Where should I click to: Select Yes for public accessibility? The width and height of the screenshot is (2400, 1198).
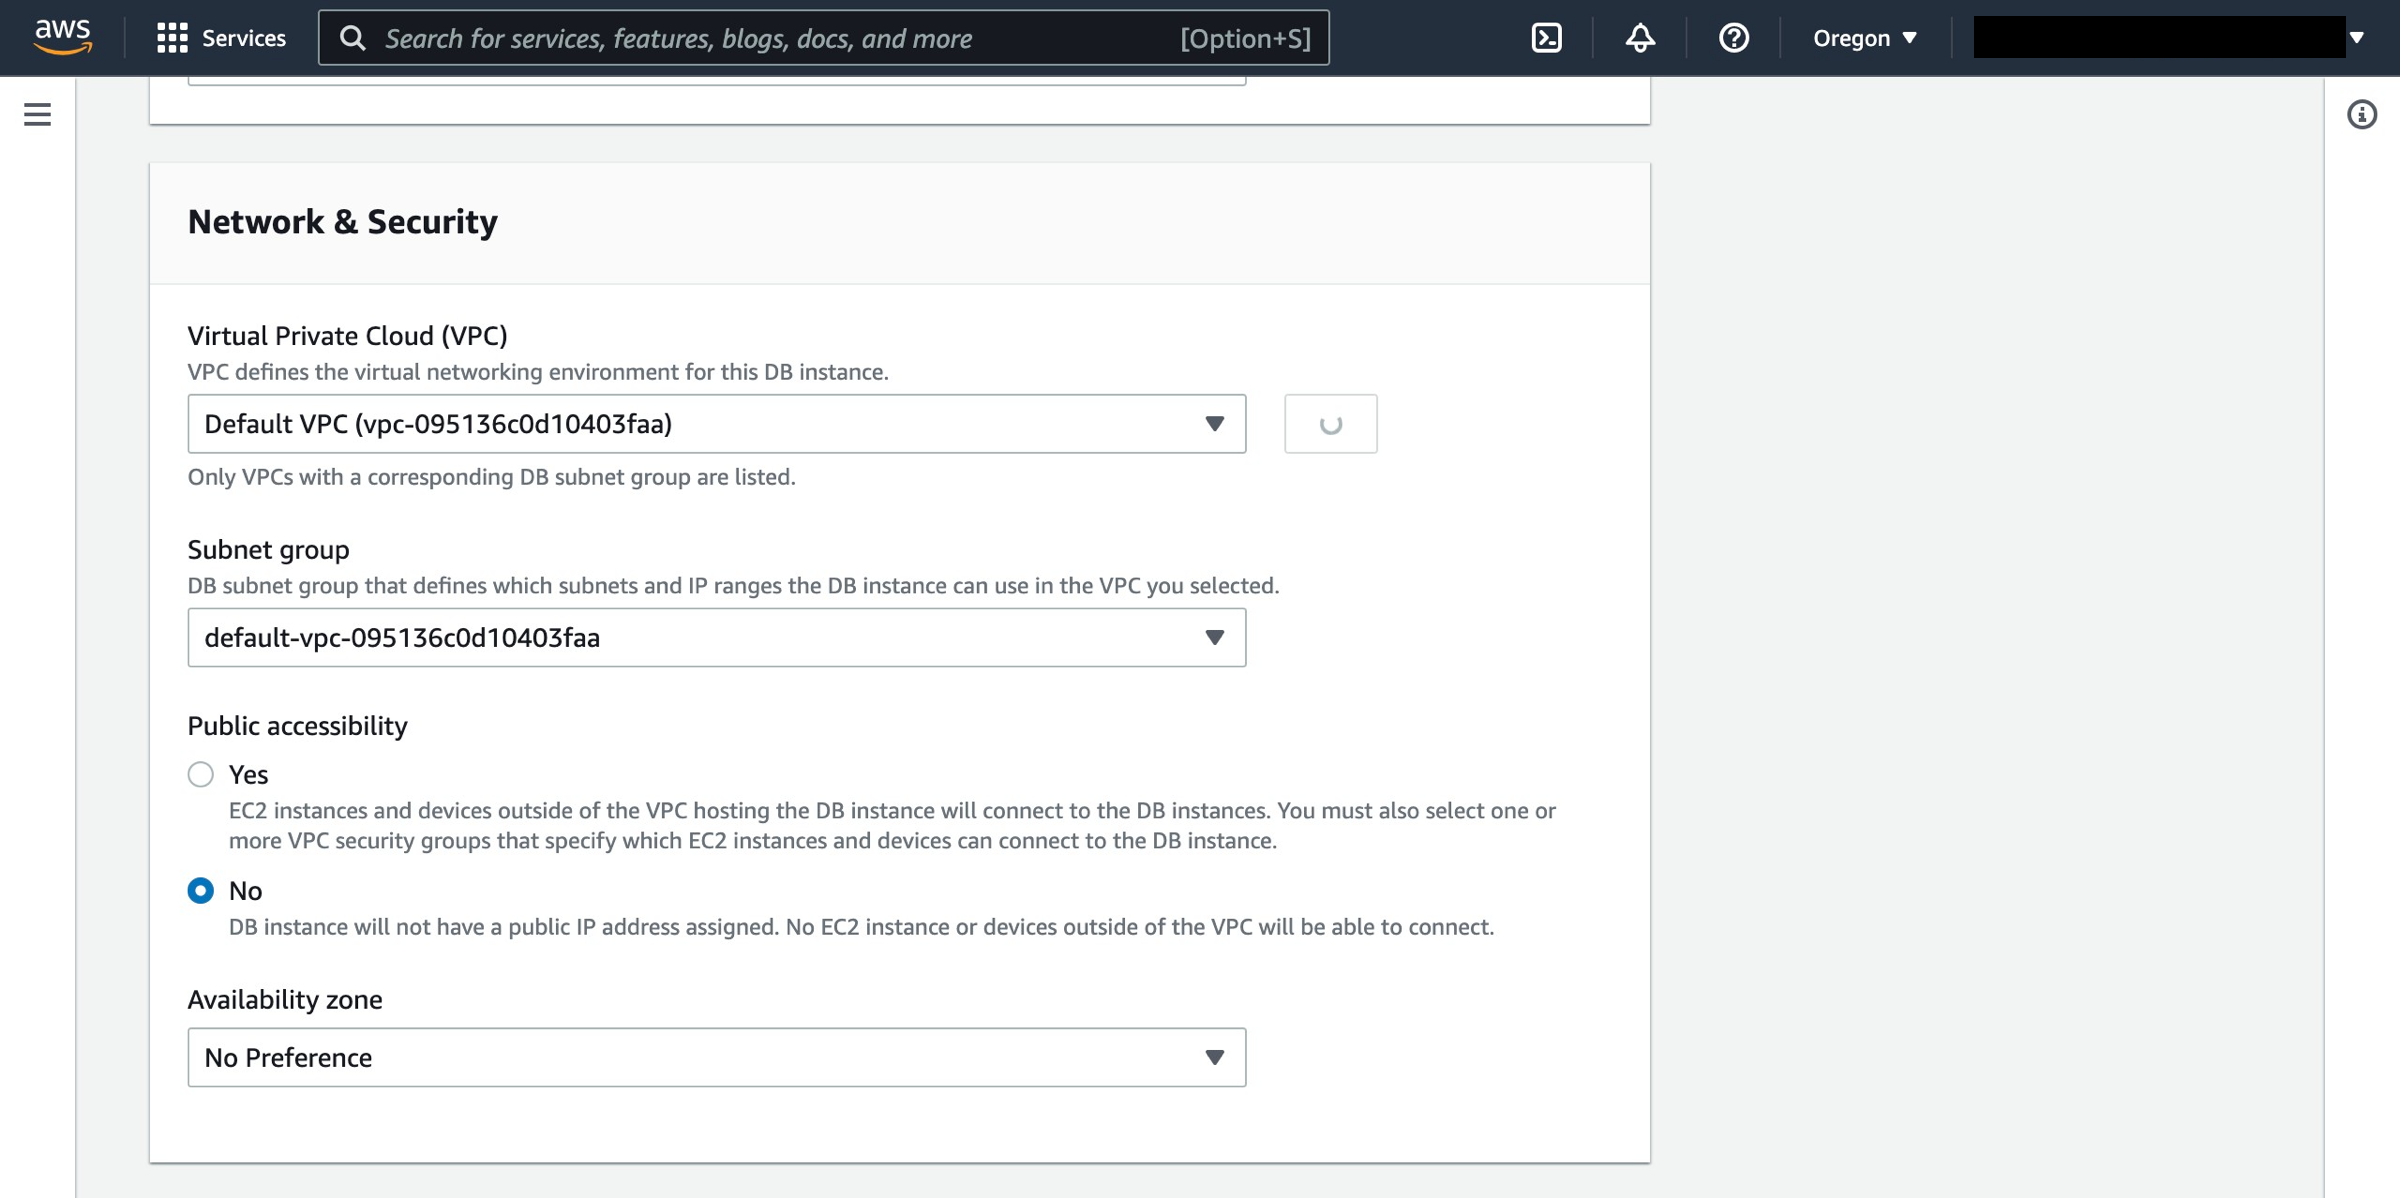[200, 775]
